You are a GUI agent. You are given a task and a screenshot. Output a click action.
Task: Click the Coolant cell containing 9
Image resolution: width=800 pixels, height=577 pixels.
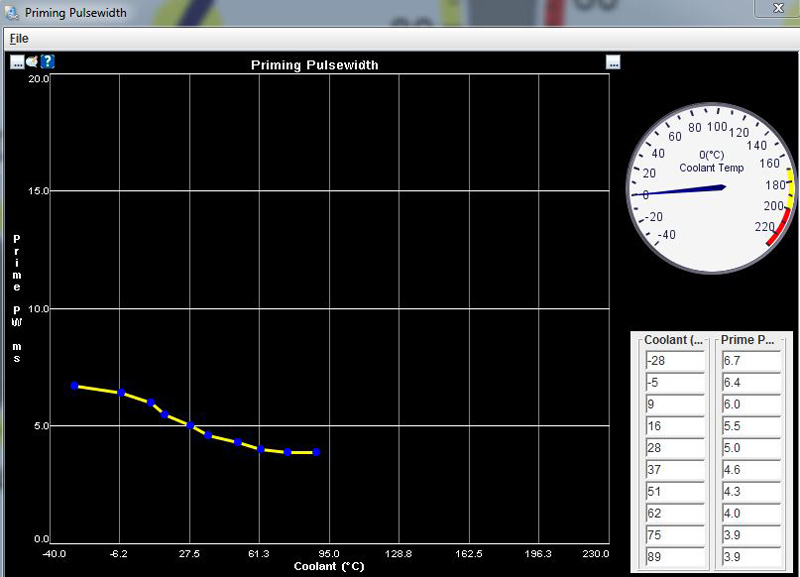coord(675,405)
